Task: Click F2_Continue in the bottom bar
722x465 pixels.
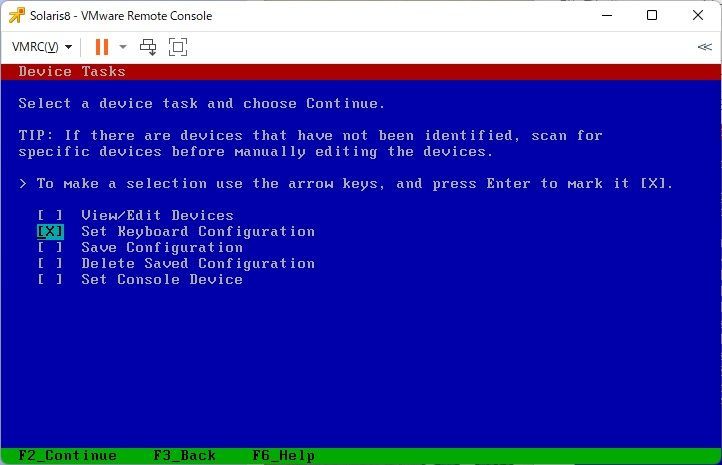Action: tap(68, 455)
